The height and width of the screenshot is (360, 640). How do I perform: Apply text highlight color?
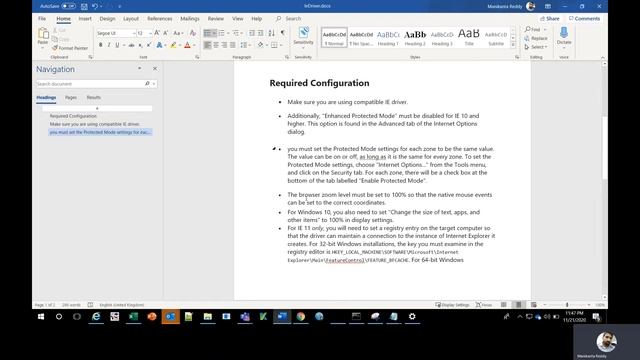[x=173, y=45]
